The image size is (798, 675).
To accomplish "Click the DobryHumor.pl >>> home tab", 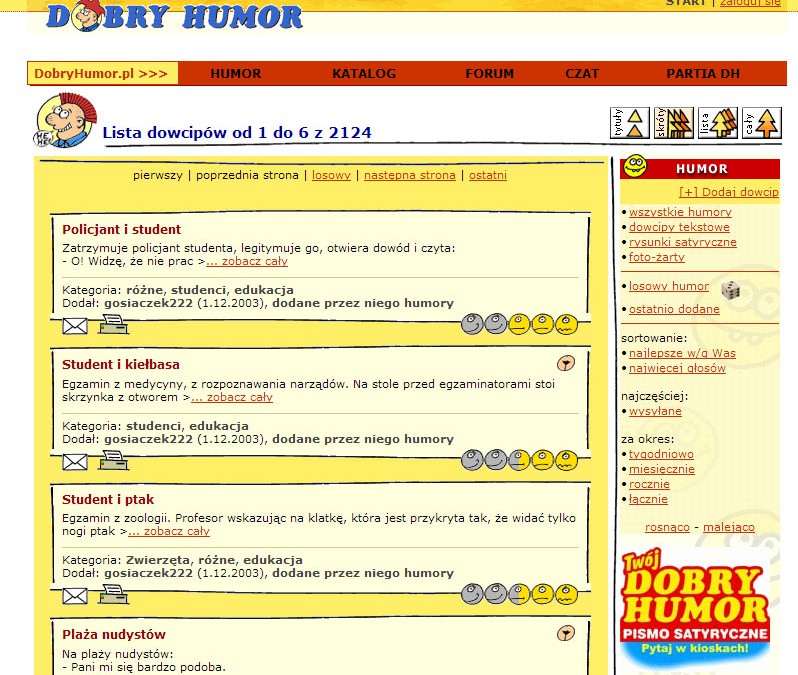I will 103,73.
